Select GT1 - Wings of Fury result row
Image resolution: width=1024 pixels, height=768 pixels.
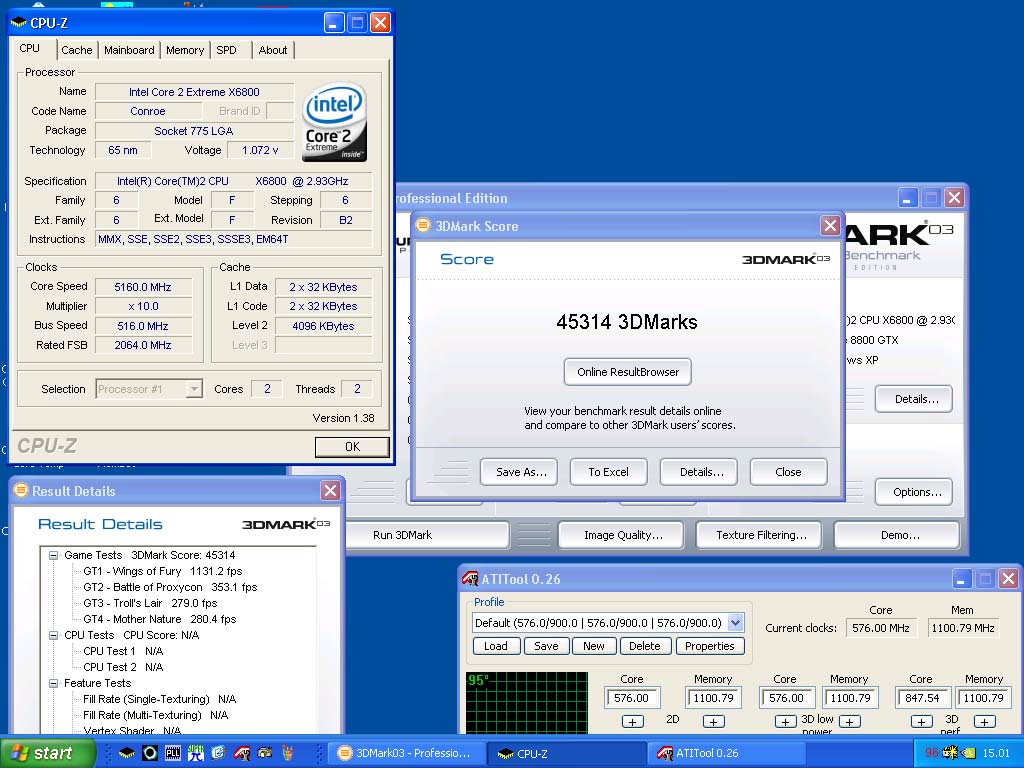click(163, 571)
